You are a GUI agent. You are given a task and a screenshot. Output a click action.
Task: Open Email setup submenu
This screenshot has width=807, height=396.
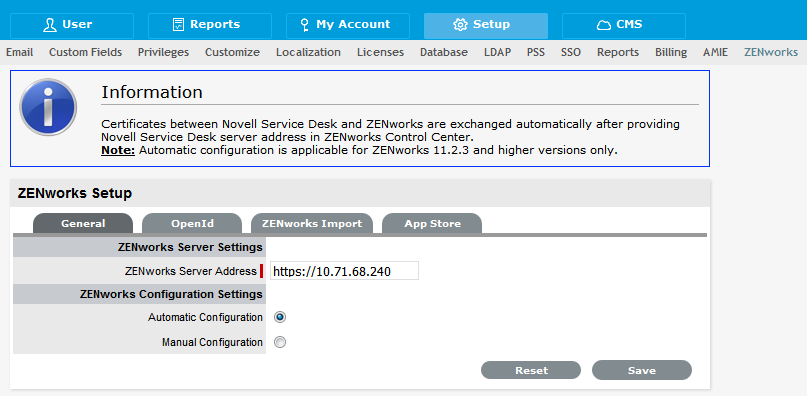pos(20,53)
